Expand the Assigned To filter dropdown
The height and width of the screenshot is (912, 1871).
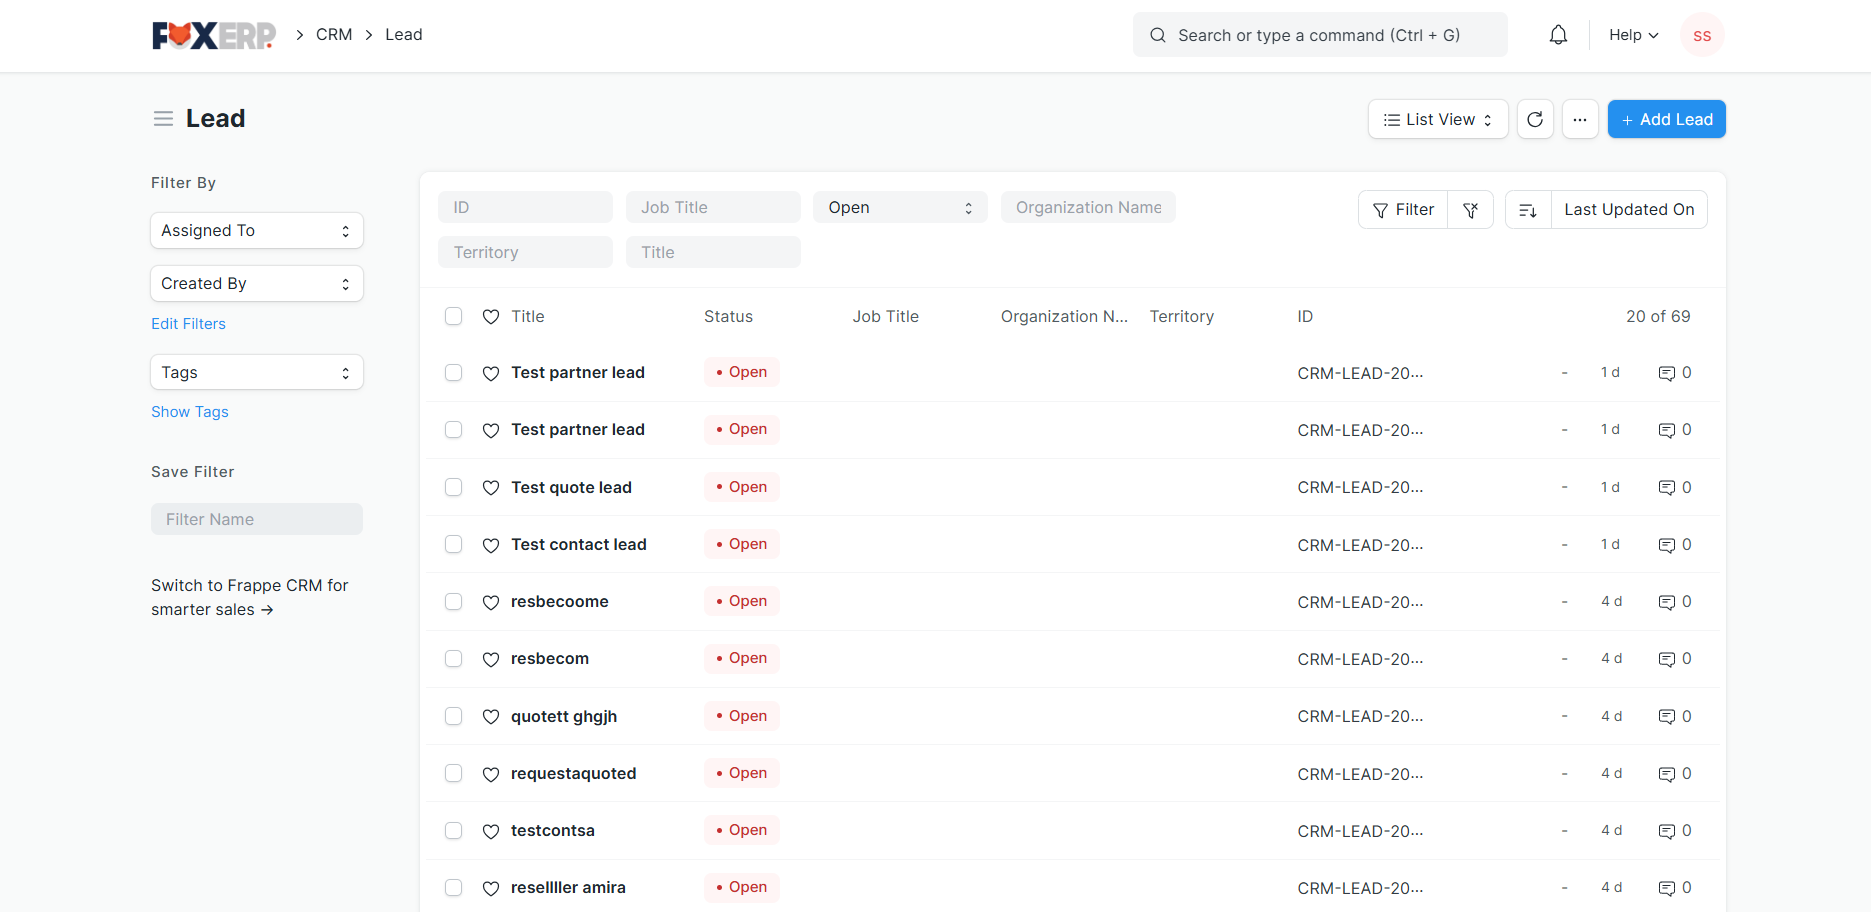pyautogui.click(x=257, y=230)
